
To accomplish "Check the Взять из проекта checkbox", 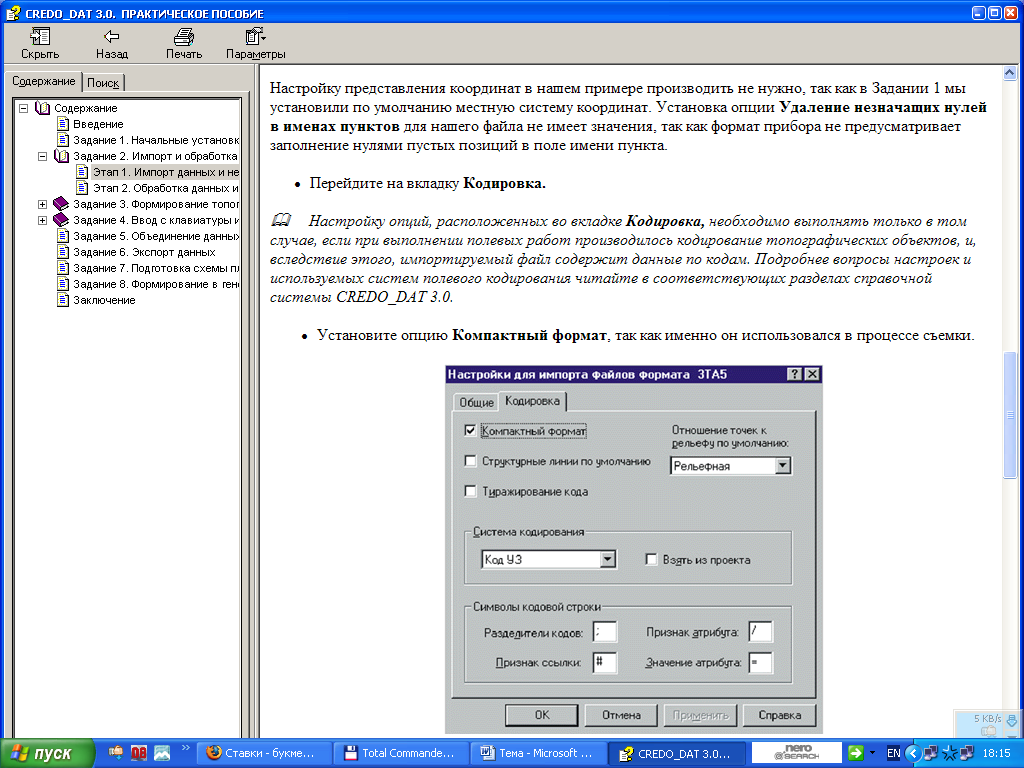I will point(651,560).
